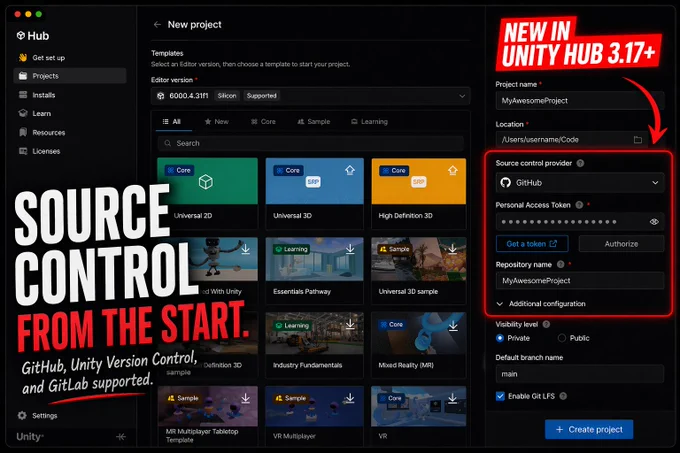
Task: Open the Editor version dropdown
Action: [311, 96]
